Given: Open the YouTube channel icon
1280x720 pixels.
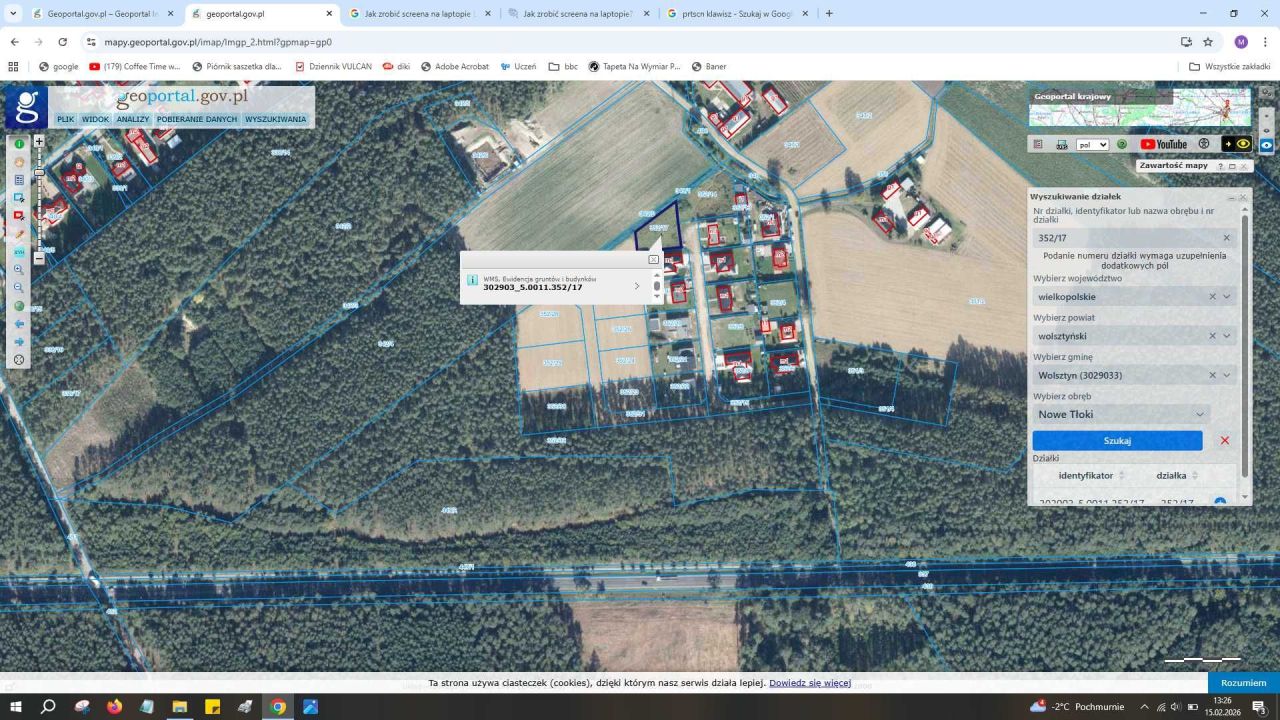Looking at the screenshot, I should point(1164,144).
